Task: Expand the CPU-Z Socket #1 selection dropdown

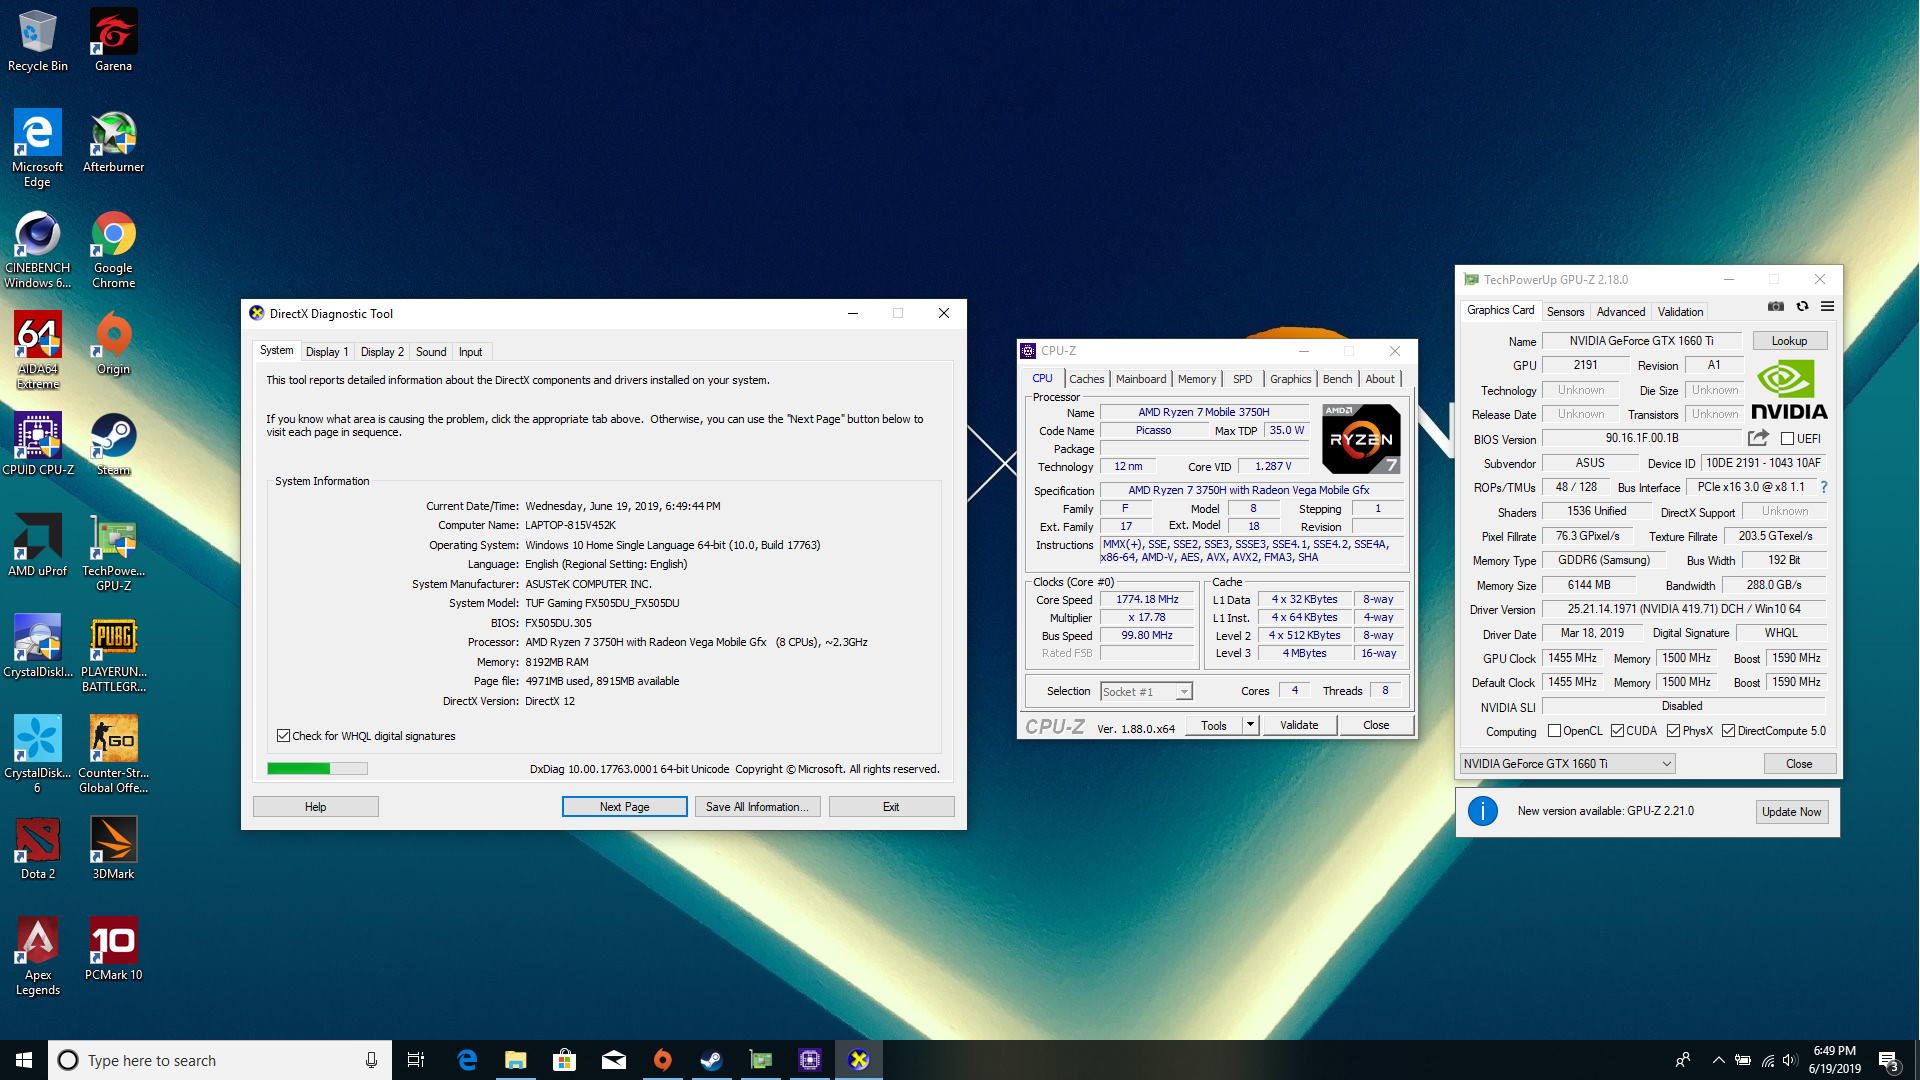Action: [x=1184, y=692]
